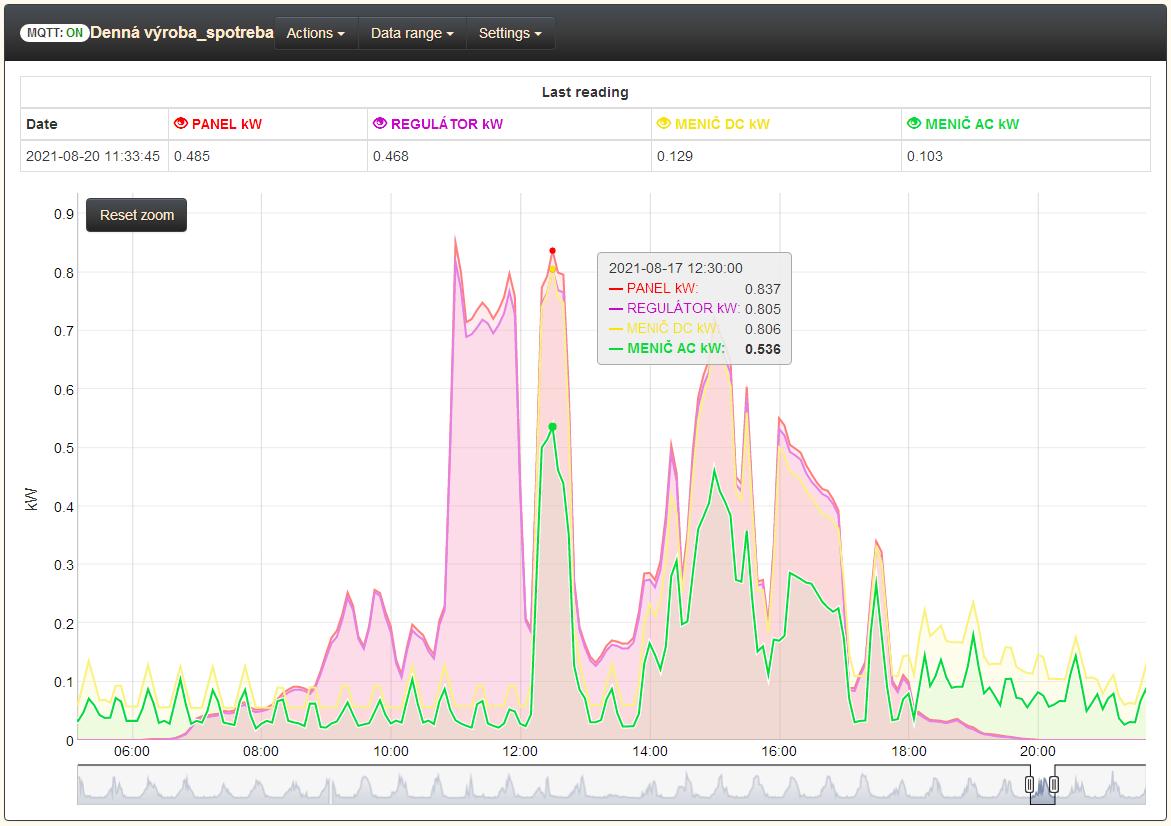Toggle the yellow MENIČ DC kW eye icon

[x=664, y=124]
